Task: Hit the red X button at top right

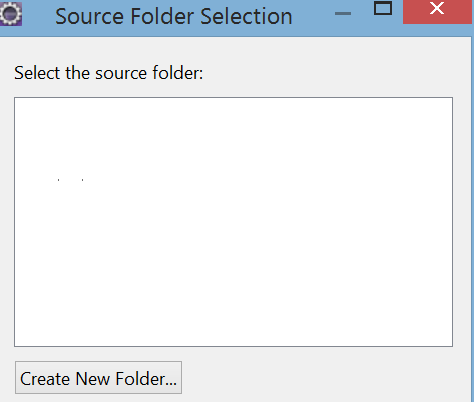Action: pos(437,12)
